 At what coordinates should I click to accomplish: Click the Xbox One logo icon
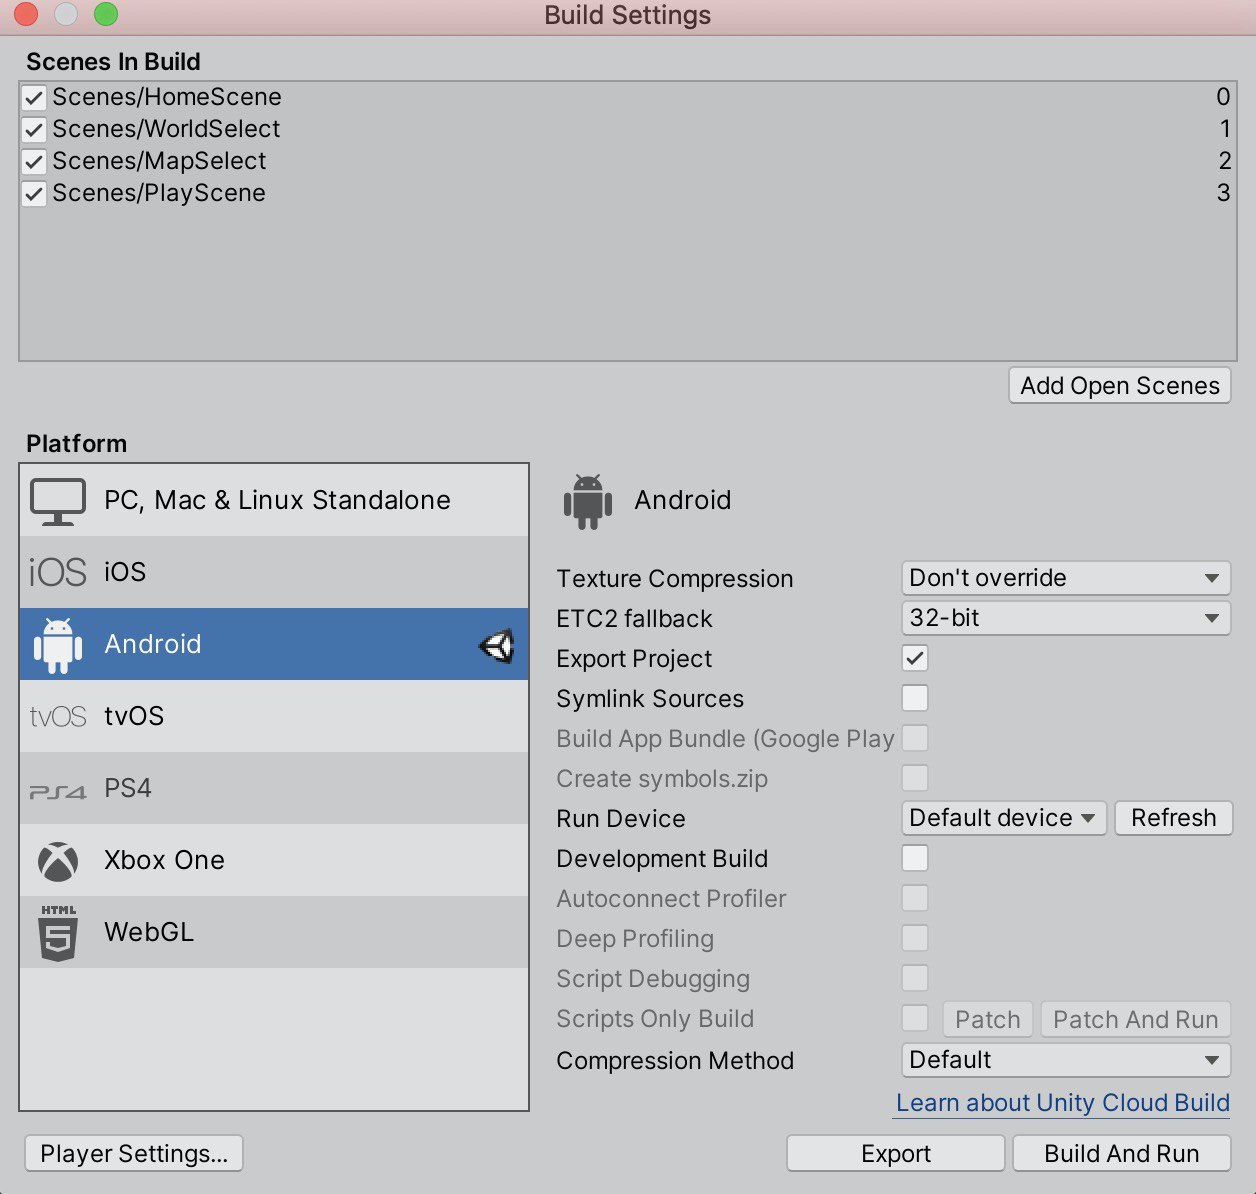coord(58,861)
